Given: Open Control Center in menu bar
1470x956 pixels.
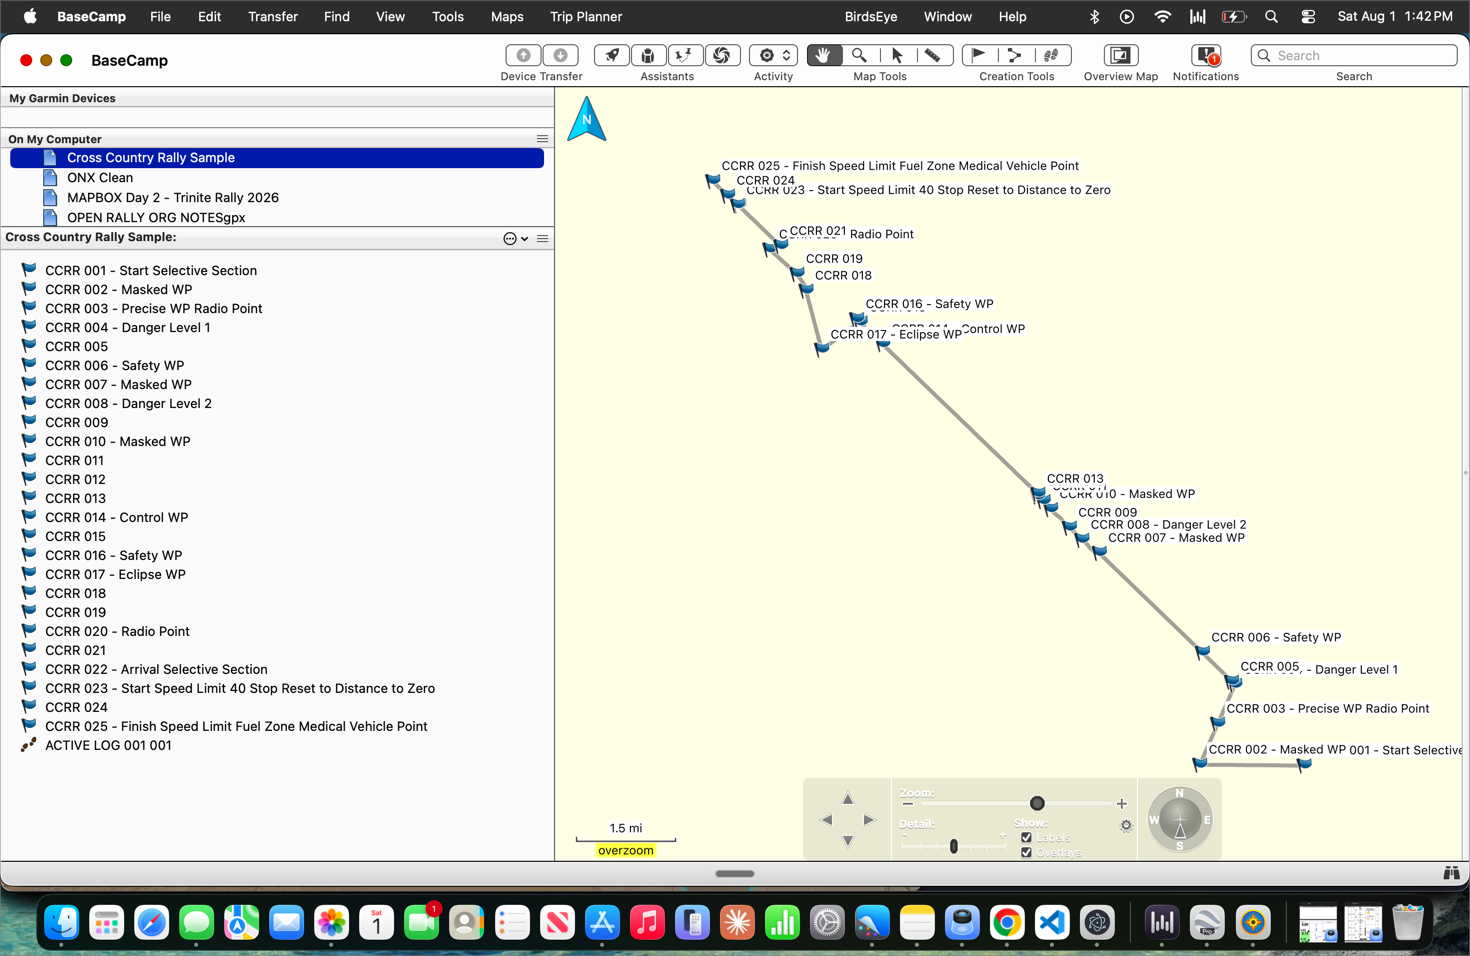Looking at the screenshot, I should [x=1308, y=17].
